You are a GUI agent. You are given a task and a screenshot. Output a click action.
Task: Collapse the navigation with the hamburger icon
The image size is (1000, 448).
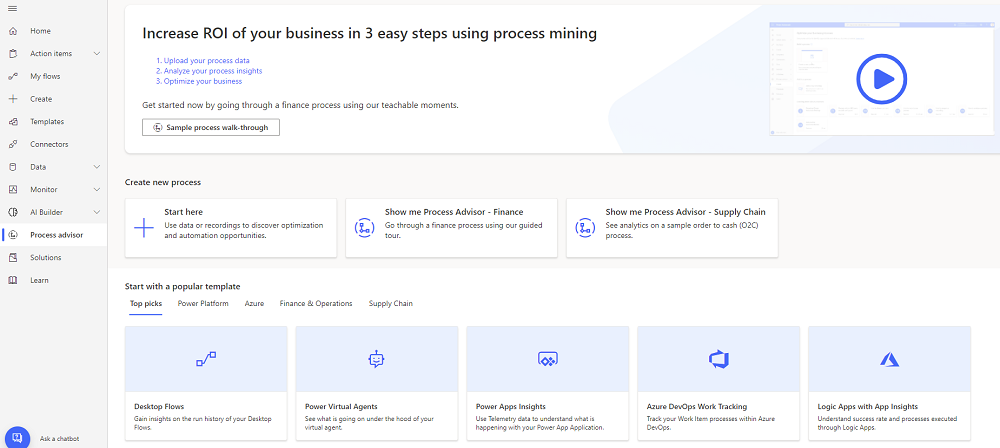pos(12,9)
